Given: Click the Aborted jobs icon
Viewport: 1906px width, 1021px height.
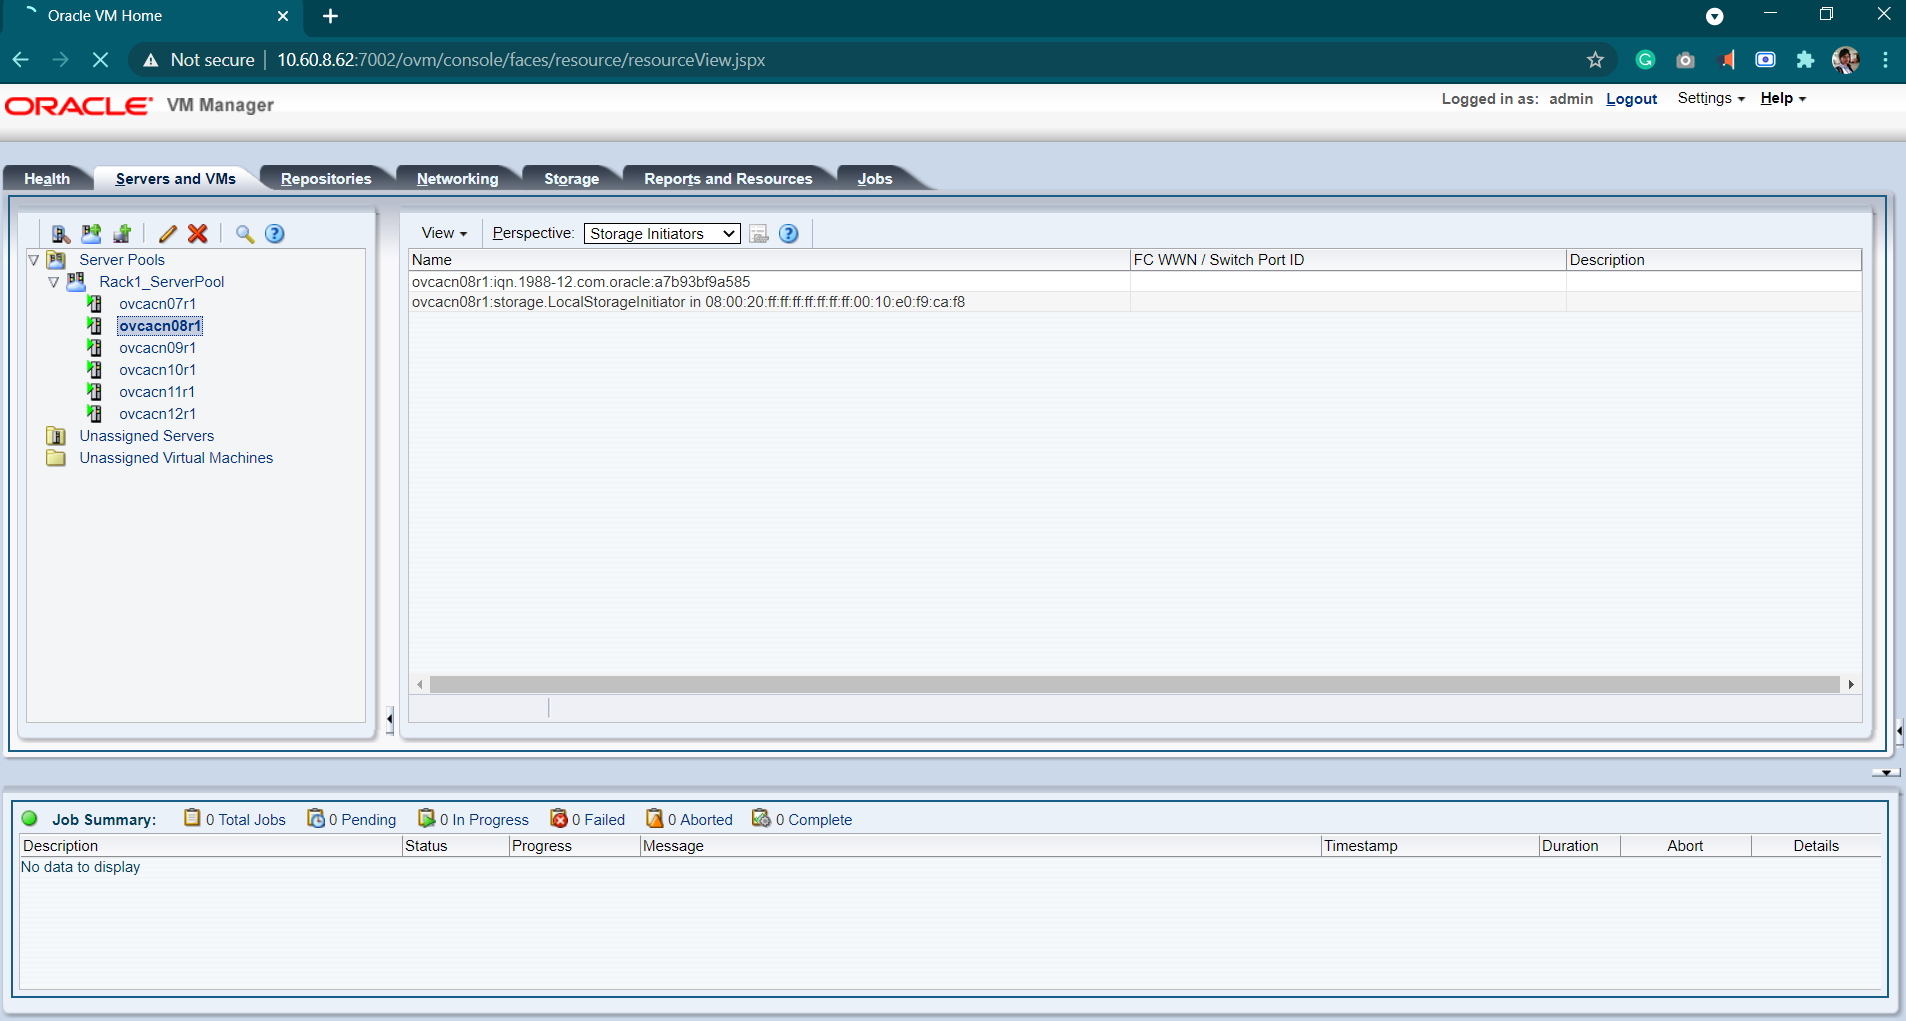Looking at the screenshot, I should [x=655, y=818].
